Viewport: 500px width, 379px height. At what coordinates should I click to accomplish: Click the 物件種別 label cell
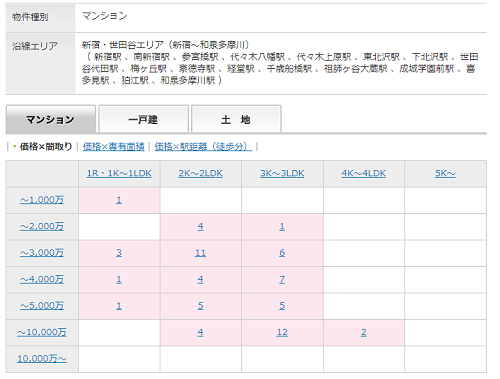[x=40, y=18]
